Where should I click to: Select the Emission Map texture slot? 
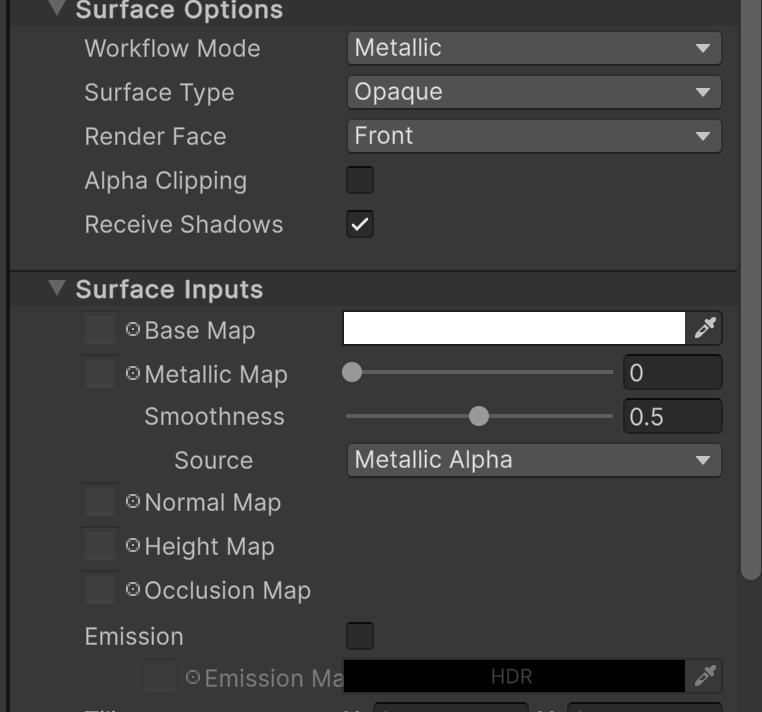[160, 676]
